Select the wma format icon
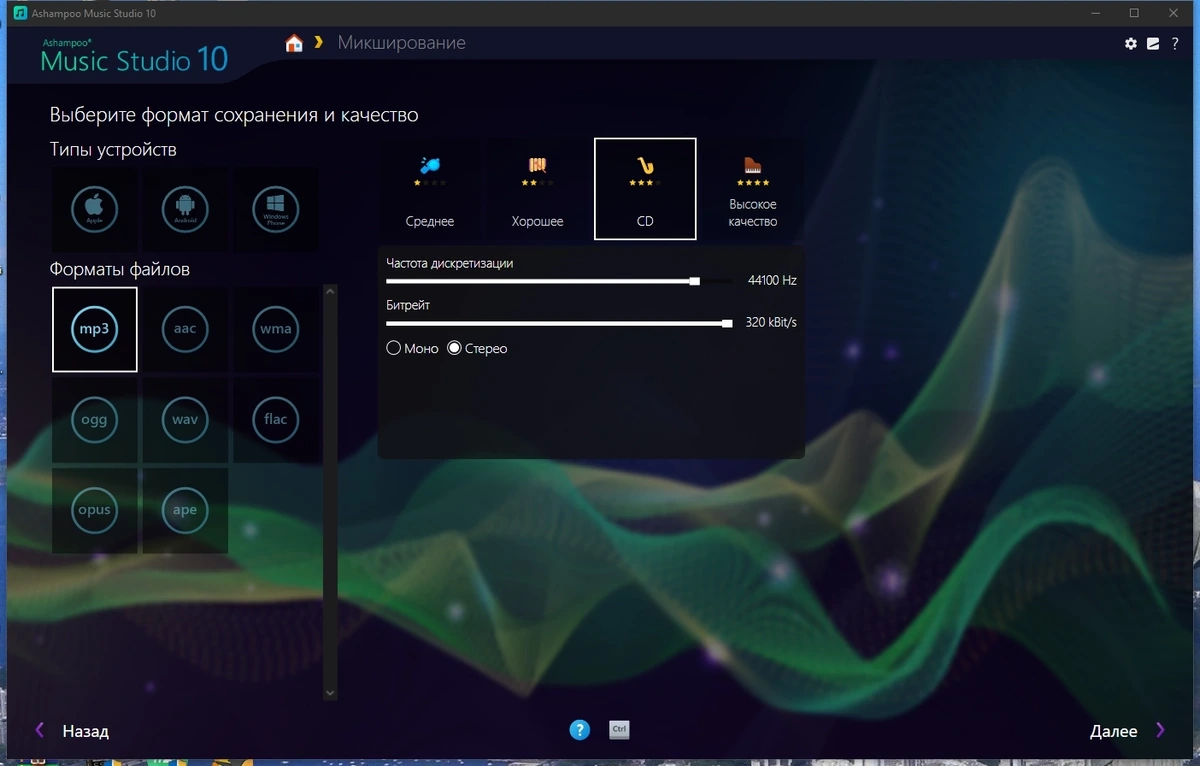The width and height of the screenshot is (1200, 766). click(x=276, y=329)
